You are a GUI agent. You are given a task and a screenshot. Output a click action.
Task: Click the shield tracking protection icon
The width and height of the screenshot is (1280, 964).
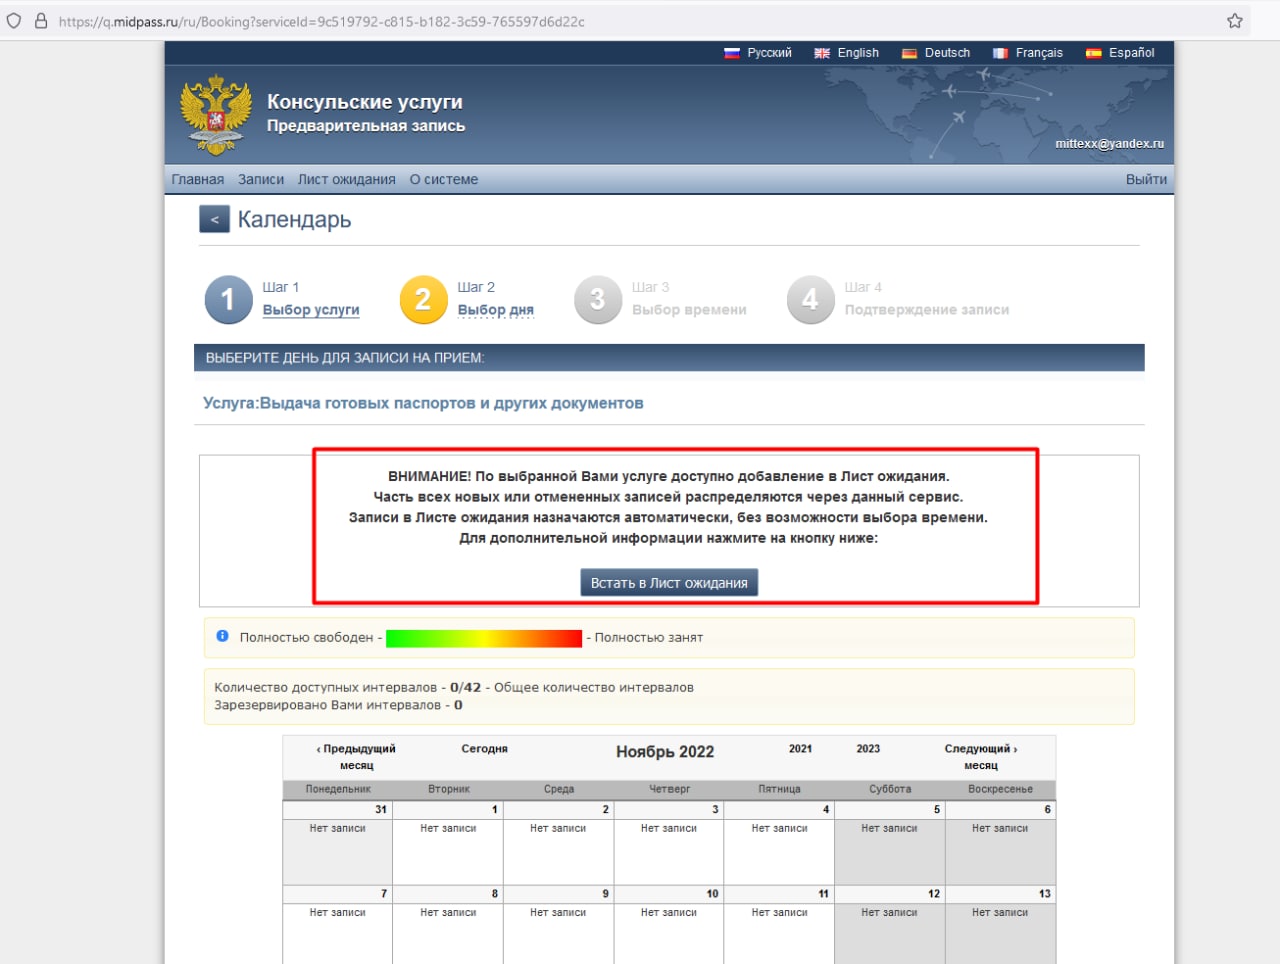pos(14,21)
